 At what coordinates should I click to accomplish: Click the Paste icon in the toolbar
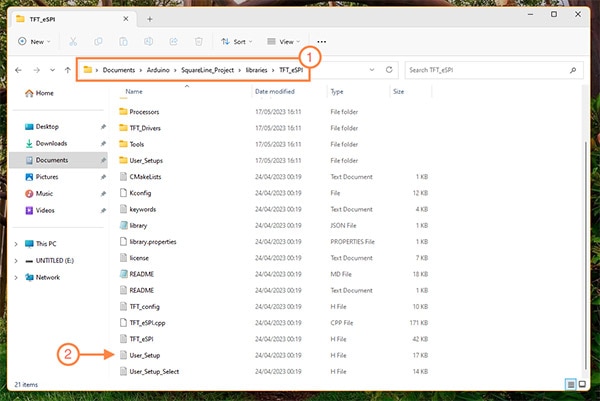[124, 42]
